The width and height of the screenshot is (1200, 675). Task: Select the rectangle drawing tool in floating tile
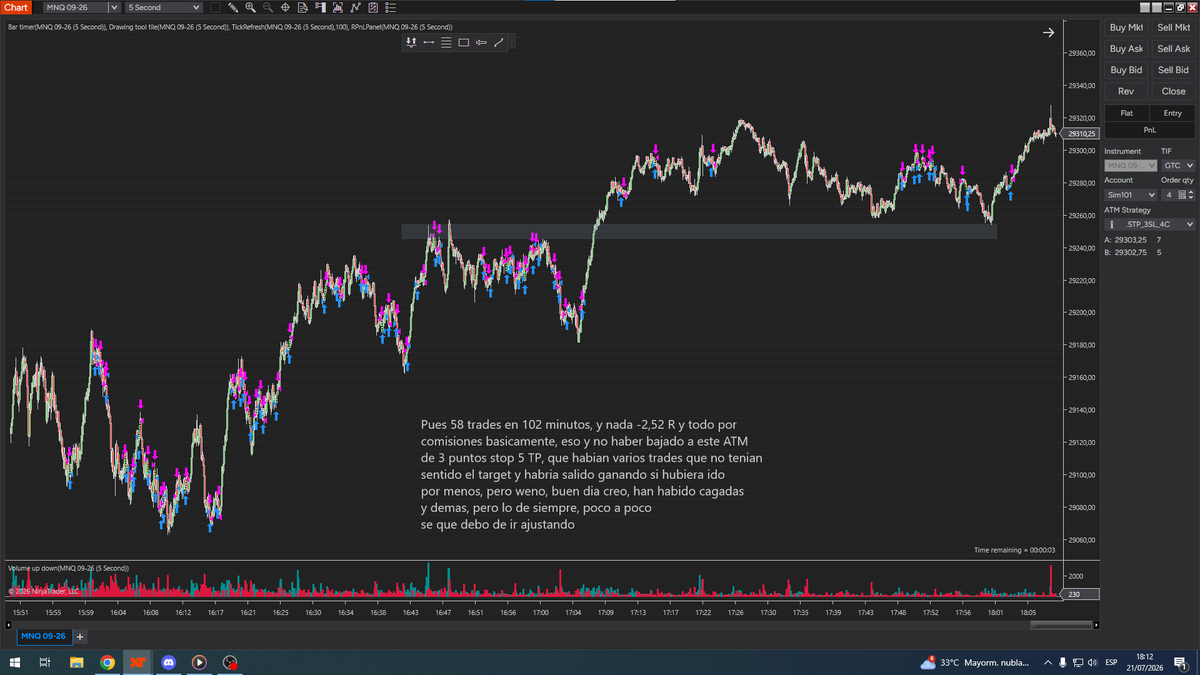(x=464, y=42)
